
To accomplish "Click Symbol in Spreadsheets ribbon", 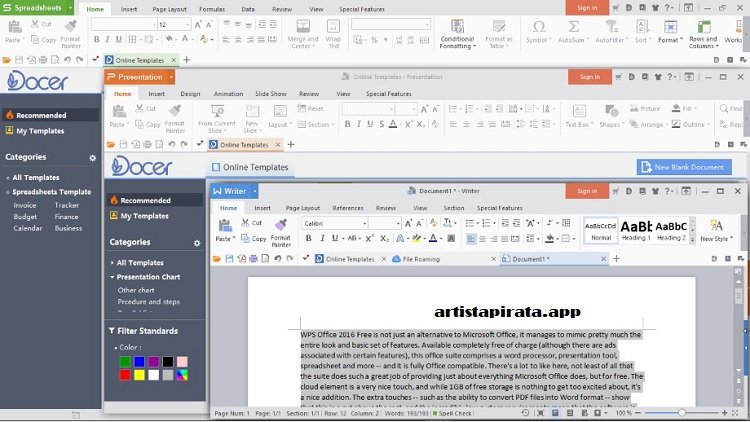I will [539, 32].
